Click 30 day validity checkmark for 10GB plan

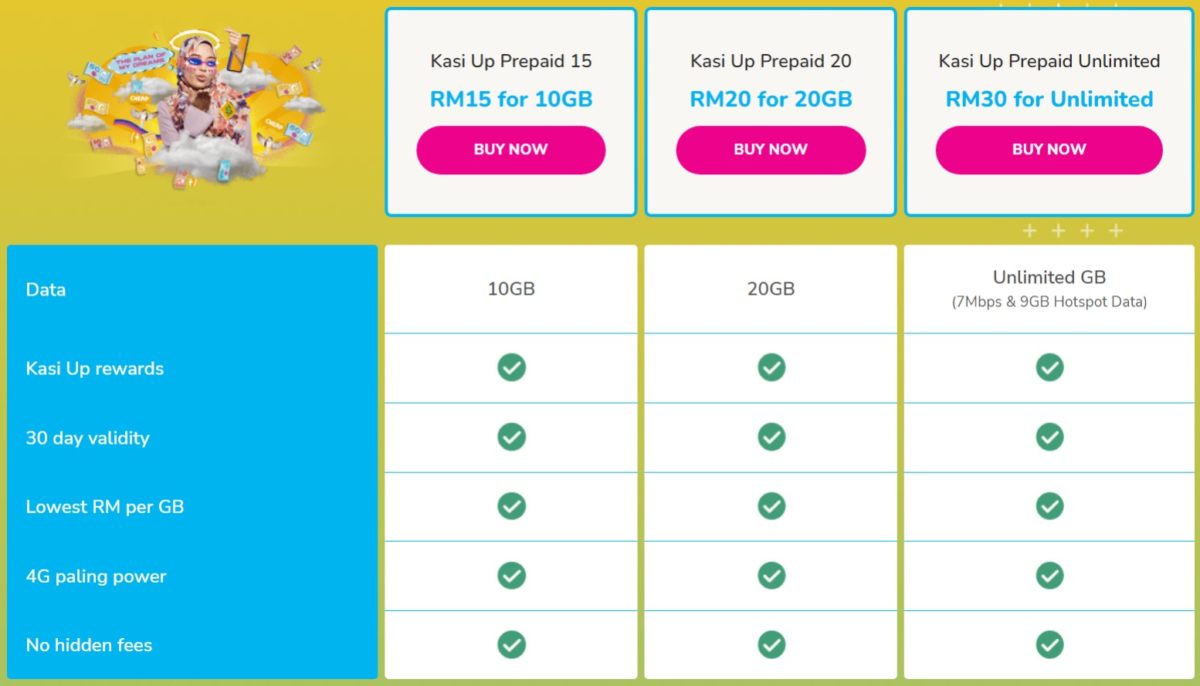click(x=511, y=437)
